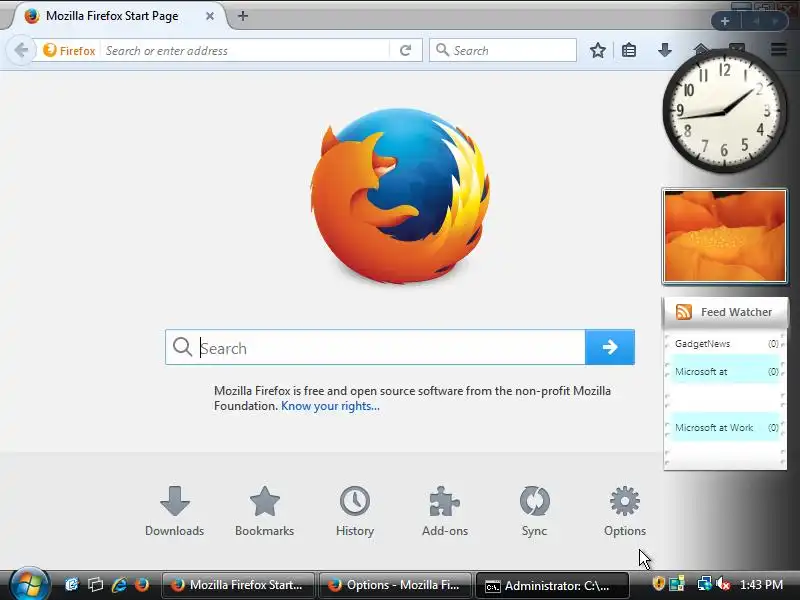800x600 pixels.
Task: Open the History shortcut icon
Action: 355,501
